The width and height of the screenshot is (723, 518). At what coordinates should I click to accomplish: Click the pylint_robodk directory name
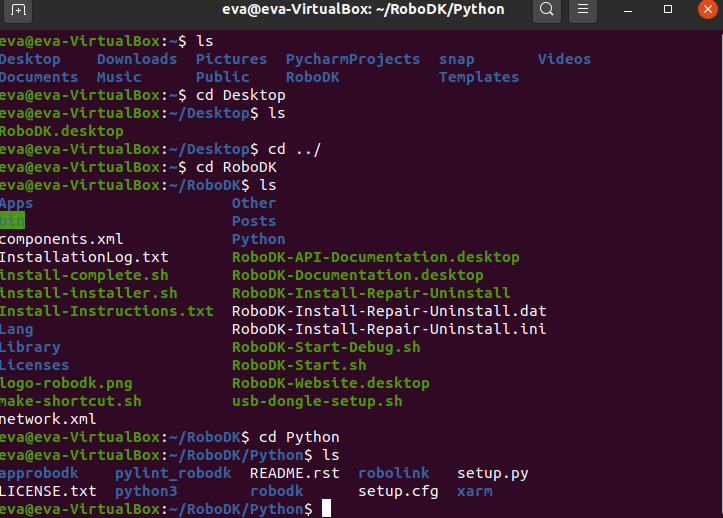pyautogui.click(x=173, y=473)
